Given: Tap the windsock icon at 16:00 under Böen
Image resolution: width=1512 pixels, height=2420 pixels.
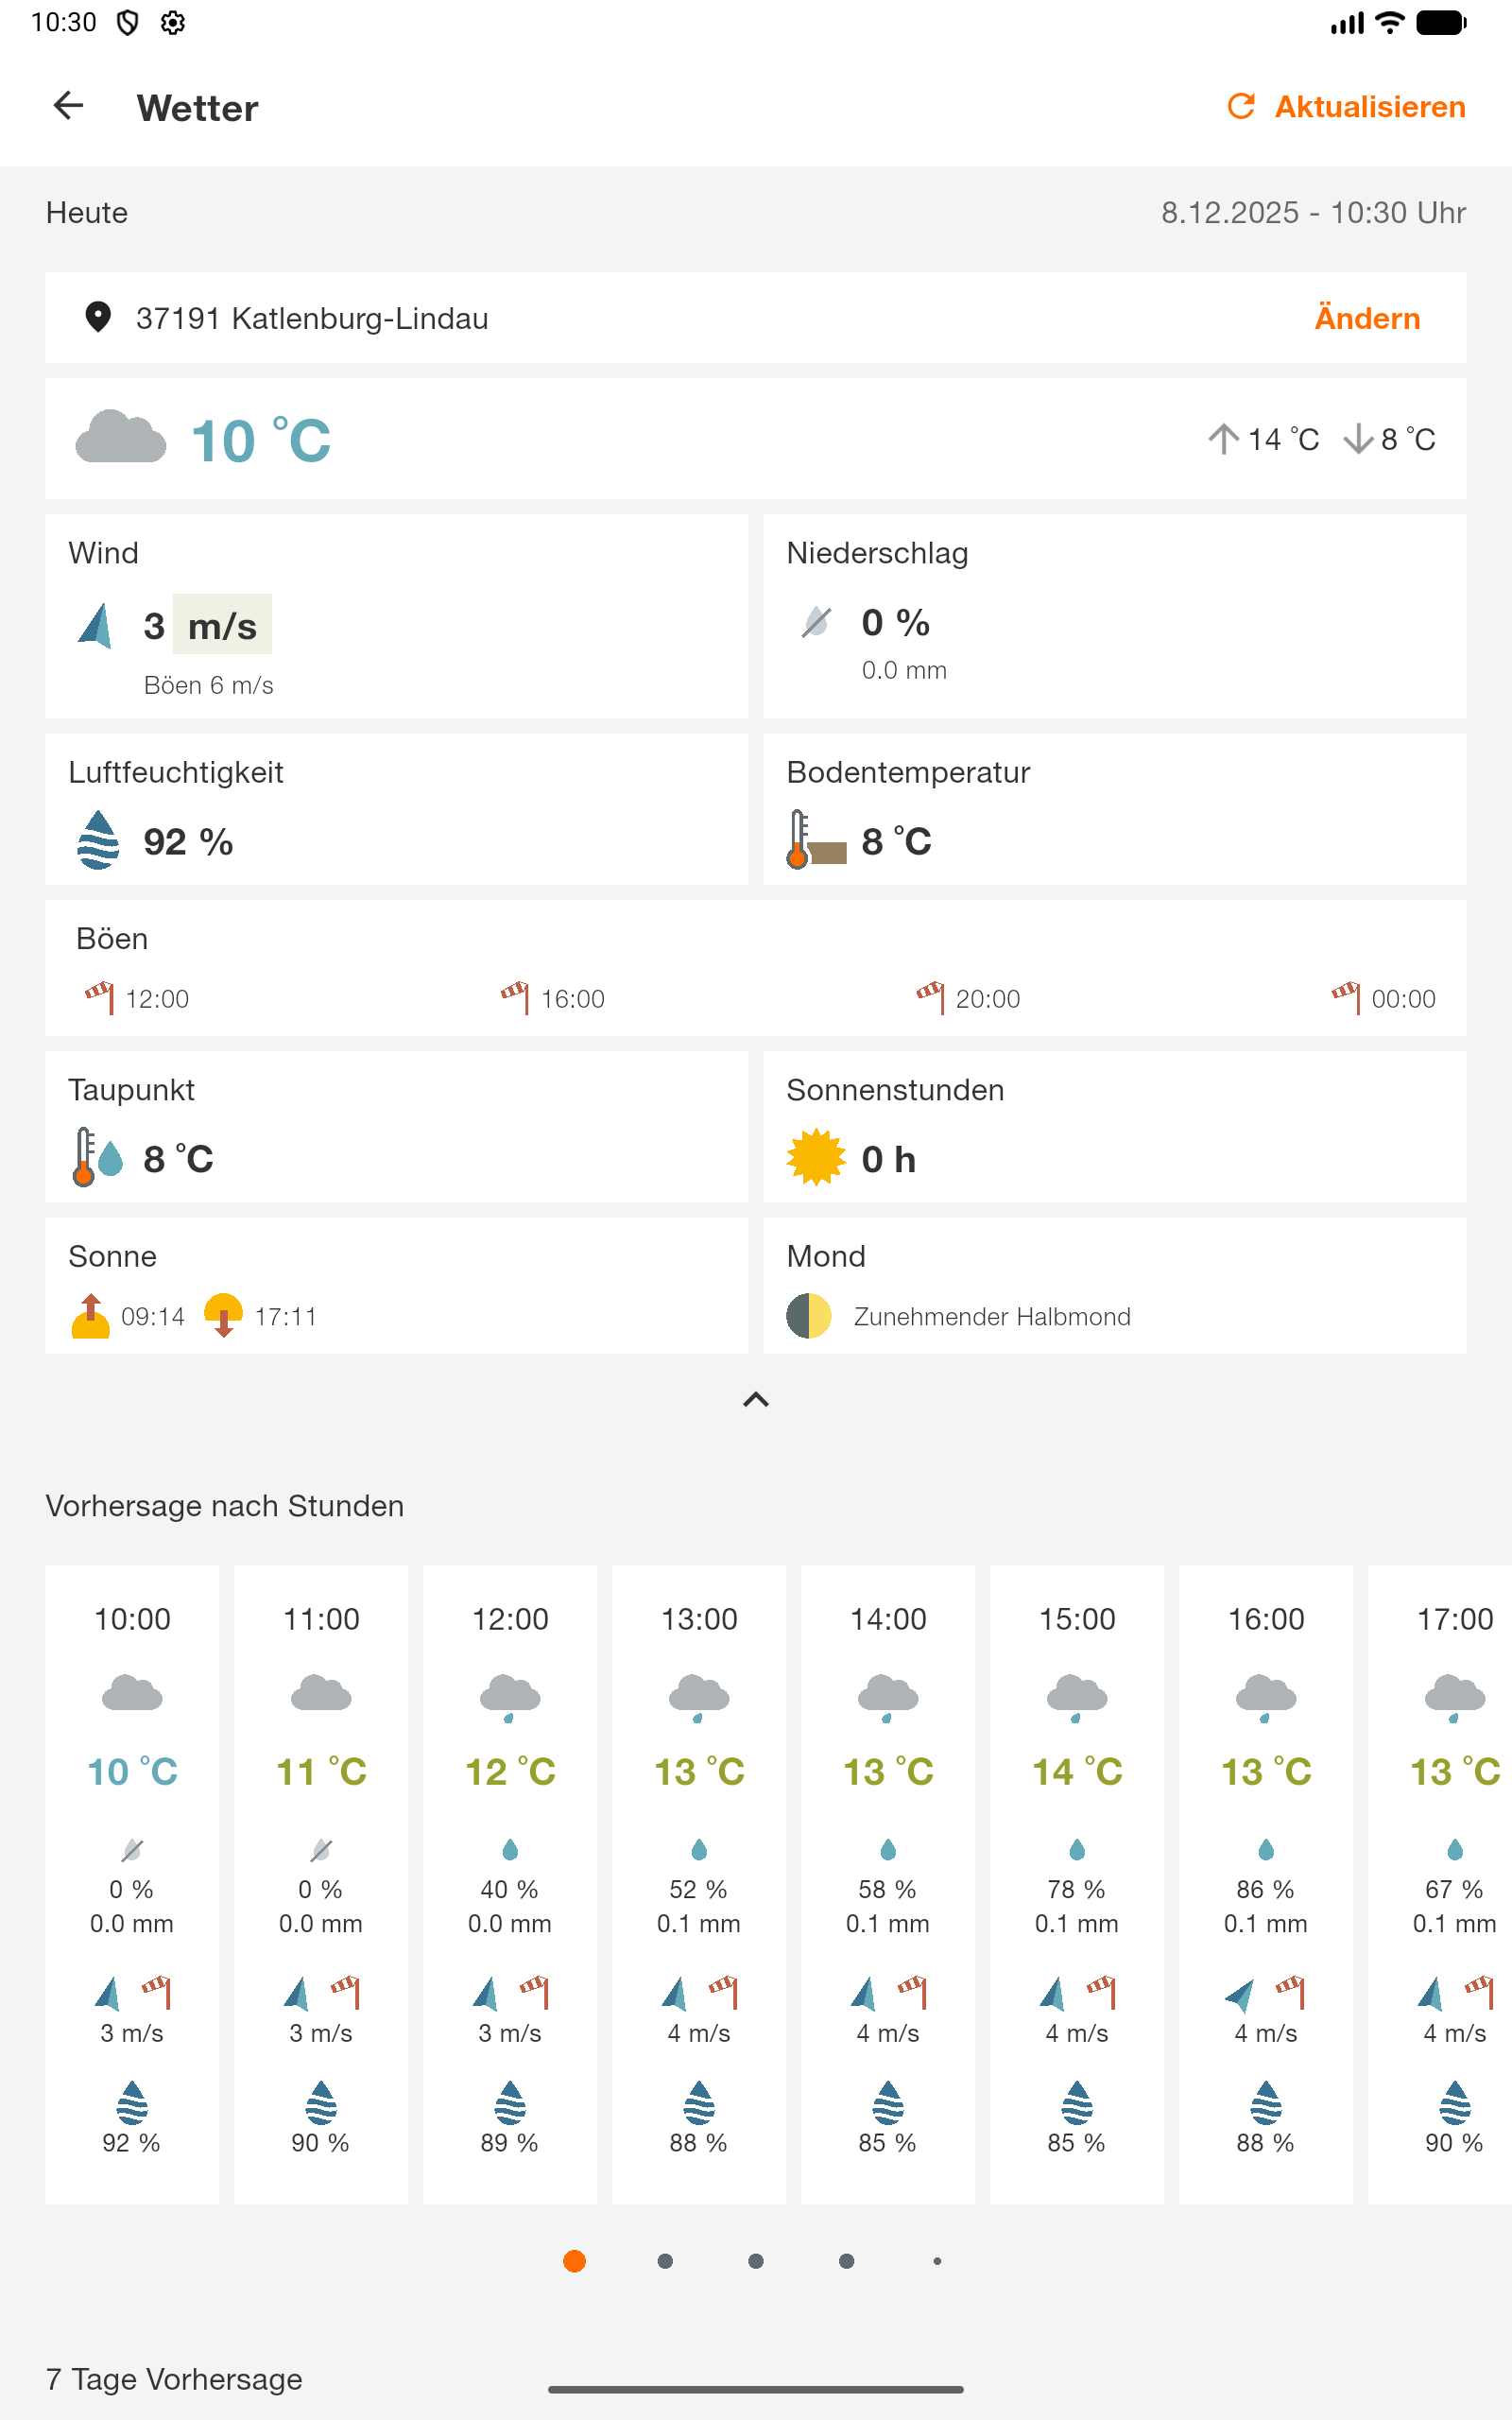Looking at the screenshot, I should coord(515,996).
